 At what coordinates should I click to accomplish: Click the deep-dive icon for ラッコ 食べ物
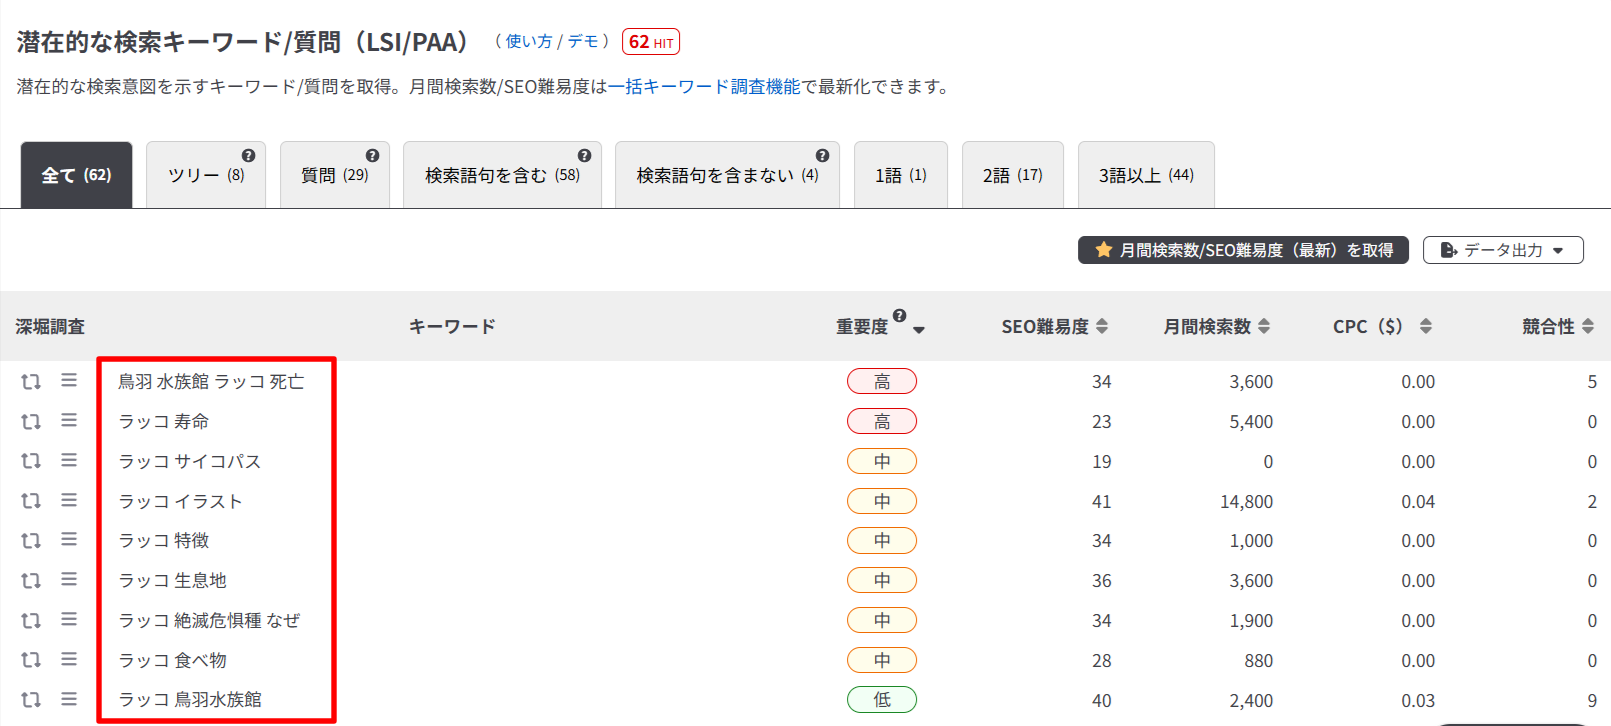pos(31,661)
